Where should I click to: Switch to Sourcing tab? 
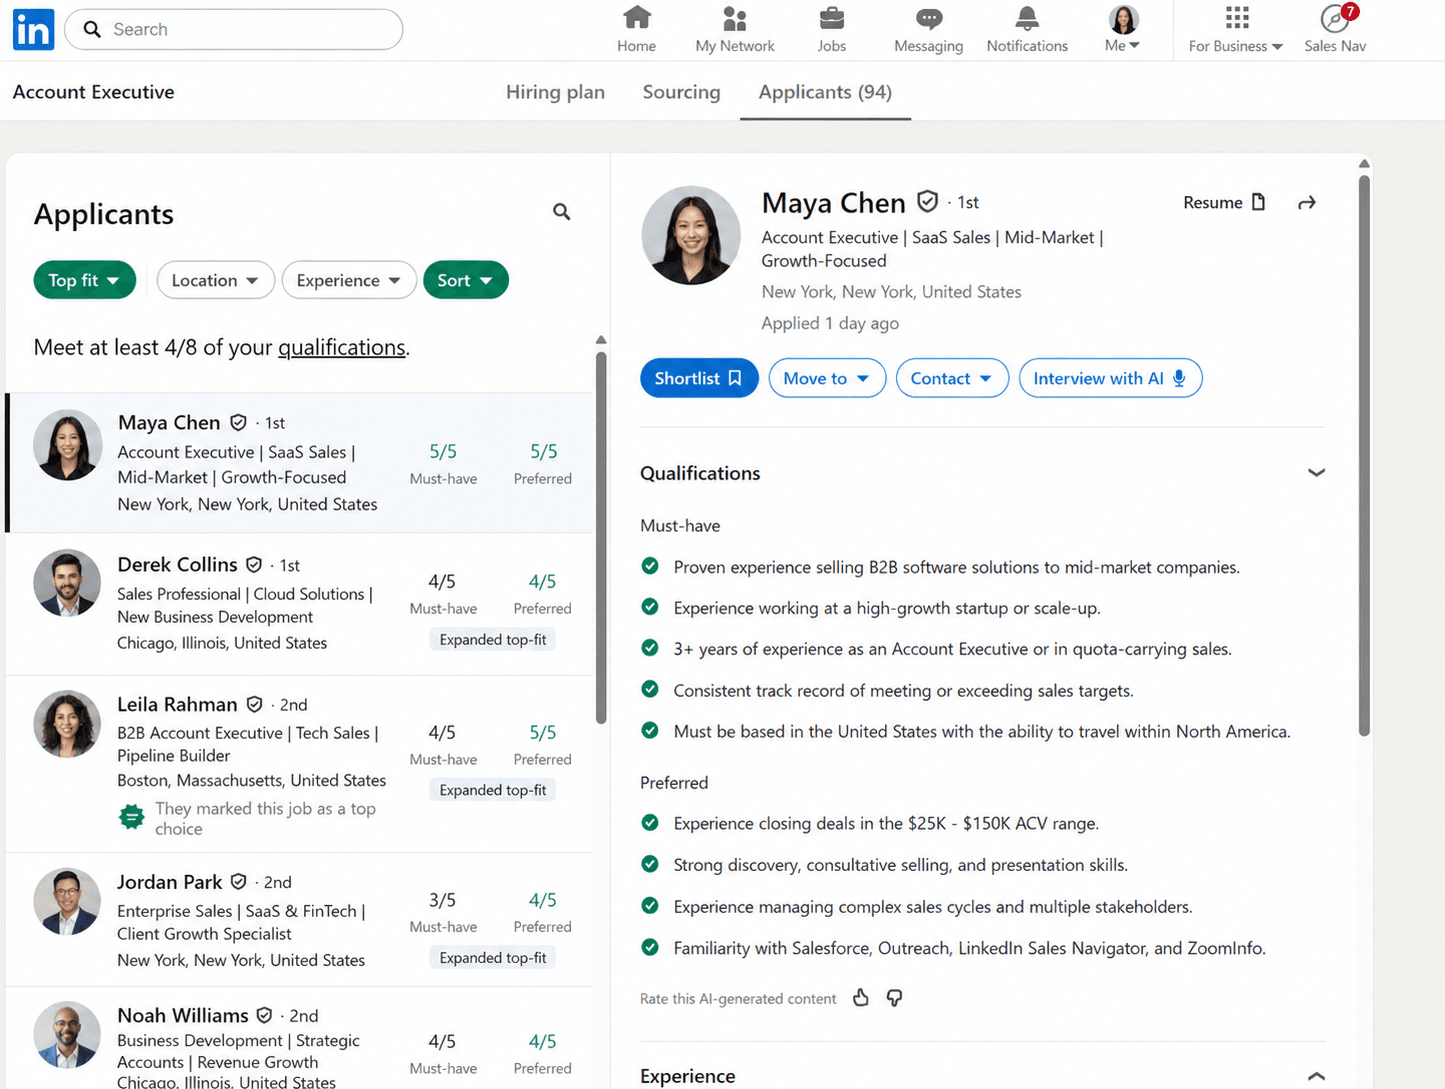(681, 92)
